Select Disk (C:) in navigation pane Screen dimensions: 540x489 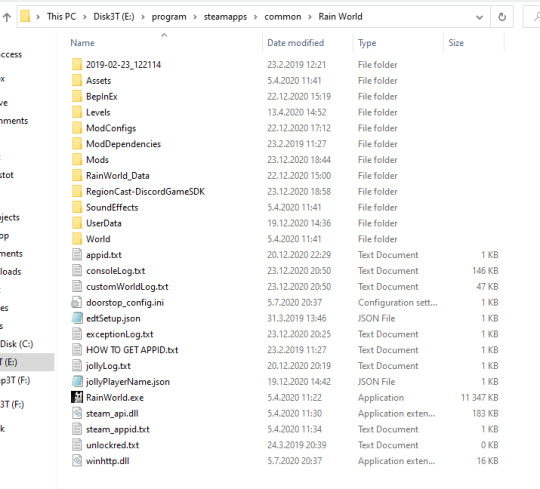click(16, 344)
